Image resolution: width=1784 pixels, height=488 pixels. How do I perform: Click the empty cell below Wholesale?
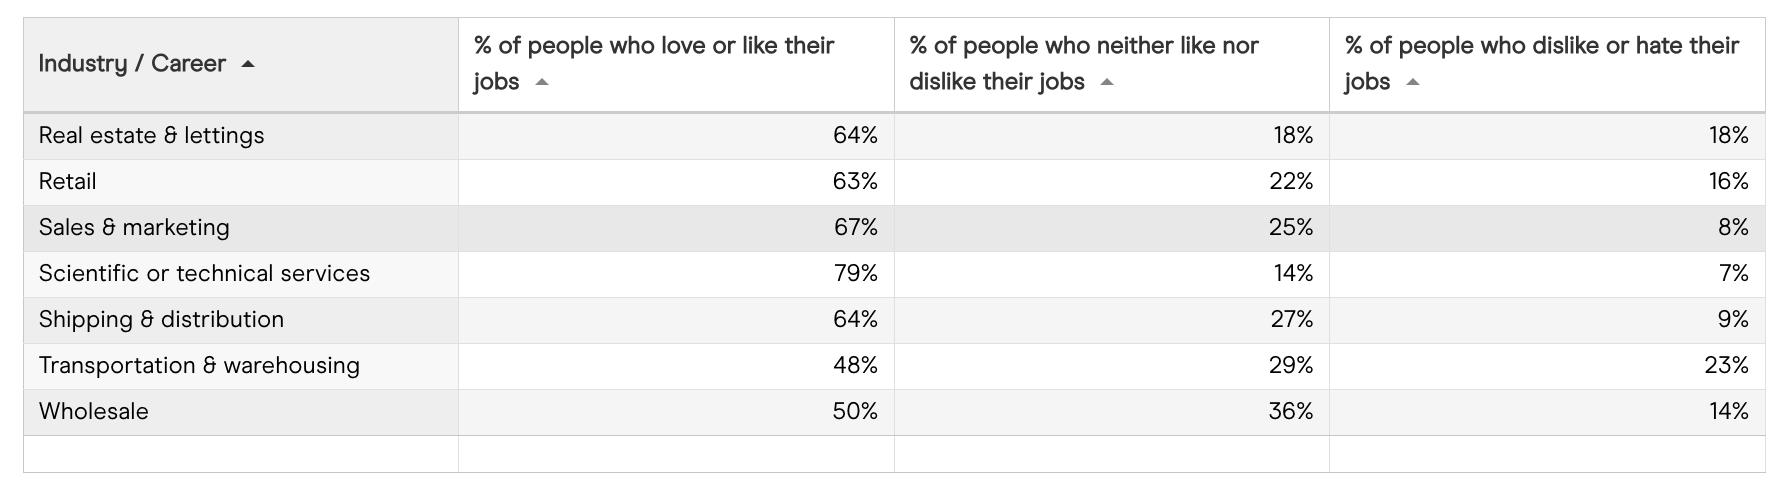pyautogui.click(x=240, y=454)
